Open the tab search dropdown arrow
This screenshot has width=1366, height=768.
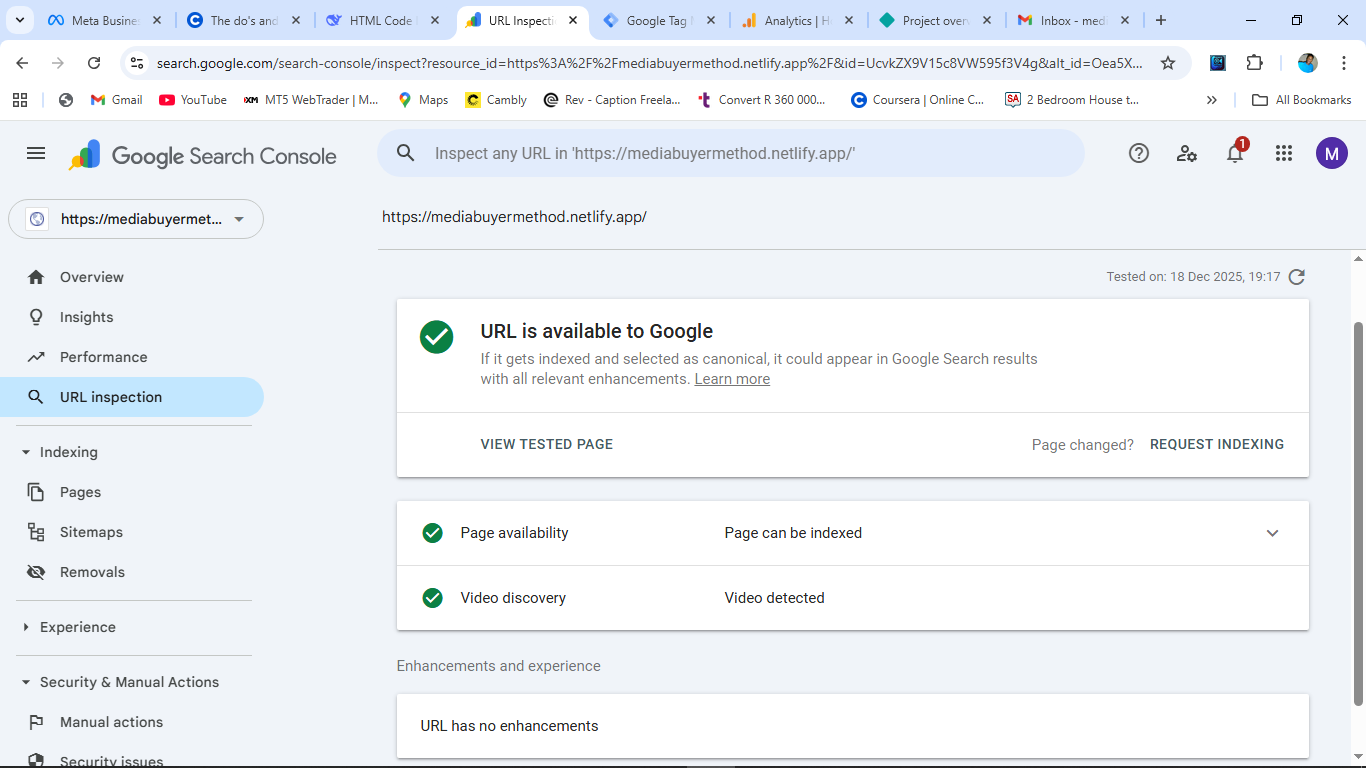click(19, 20)
